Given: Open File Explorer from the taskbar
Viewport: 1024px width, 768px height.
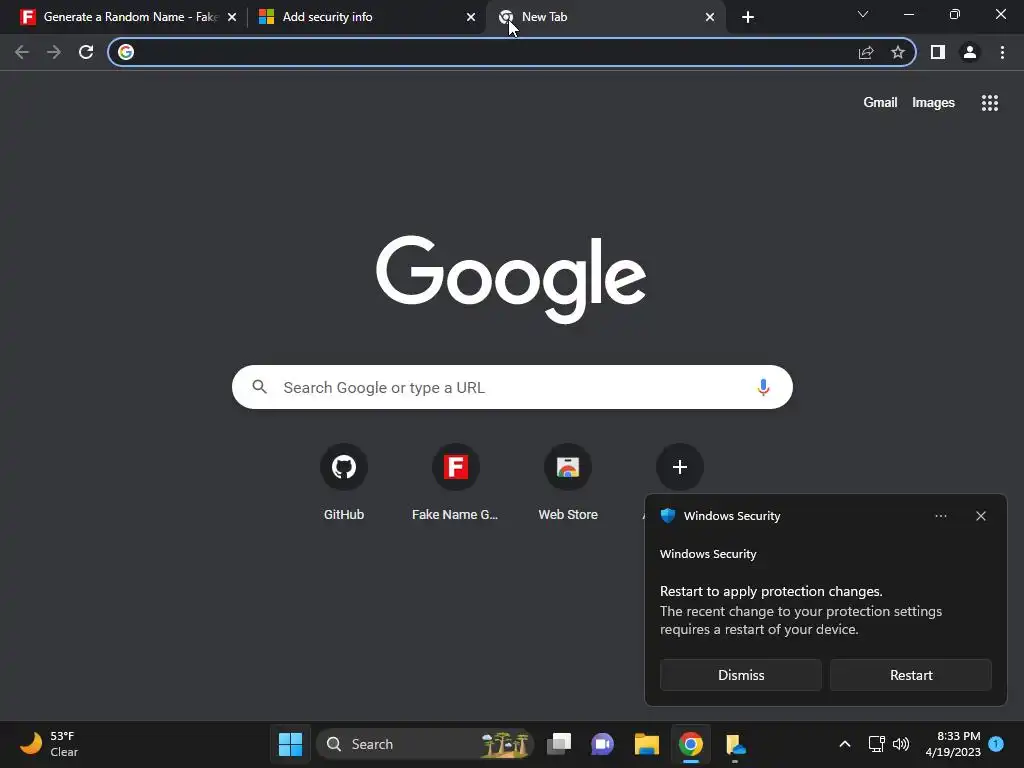Looking at the screenshot, I should click(646, 744).
